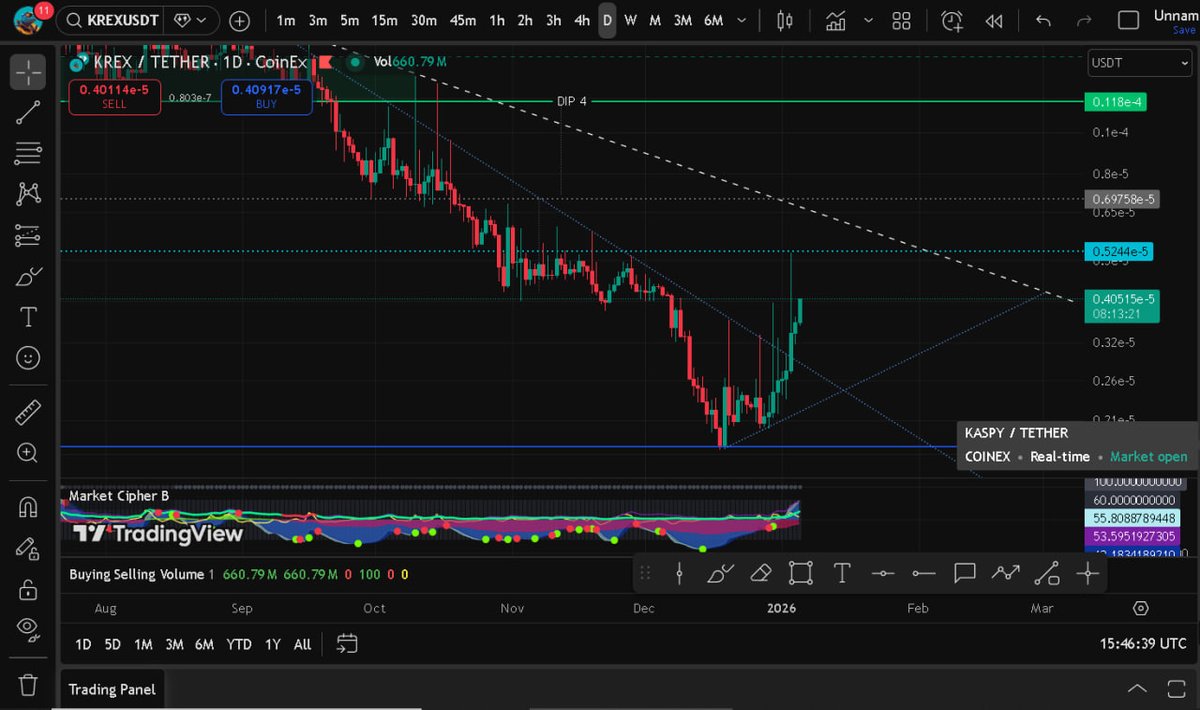Open the chart patterns tool
The width and height of the screenshot is (1200, 710).
[28, 194]
